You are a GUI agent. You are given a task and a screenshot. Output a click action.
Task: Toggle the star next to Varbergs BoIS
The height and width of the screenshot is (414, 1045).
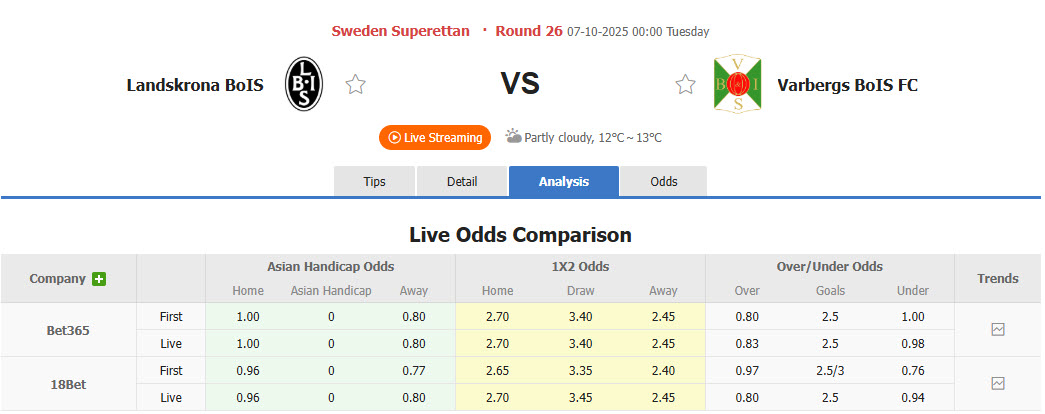click(685, 85)
